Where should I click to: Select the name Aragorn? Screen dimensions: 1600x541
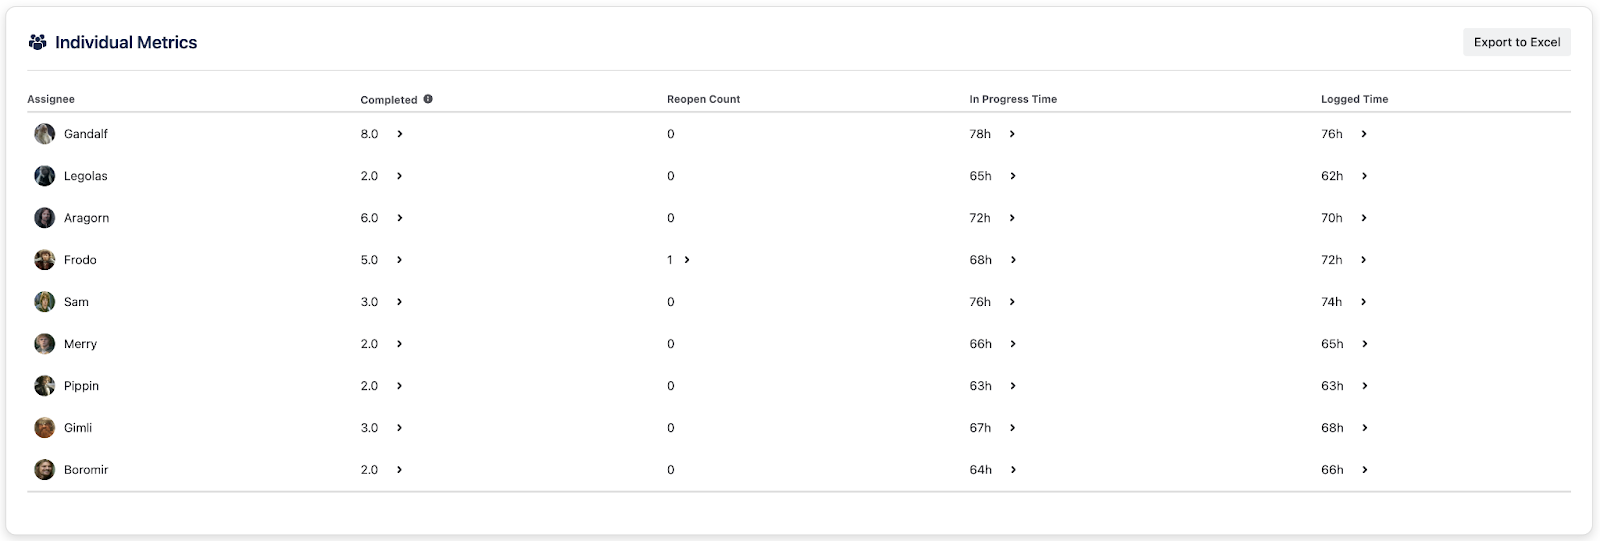click(x=87, y=218)
